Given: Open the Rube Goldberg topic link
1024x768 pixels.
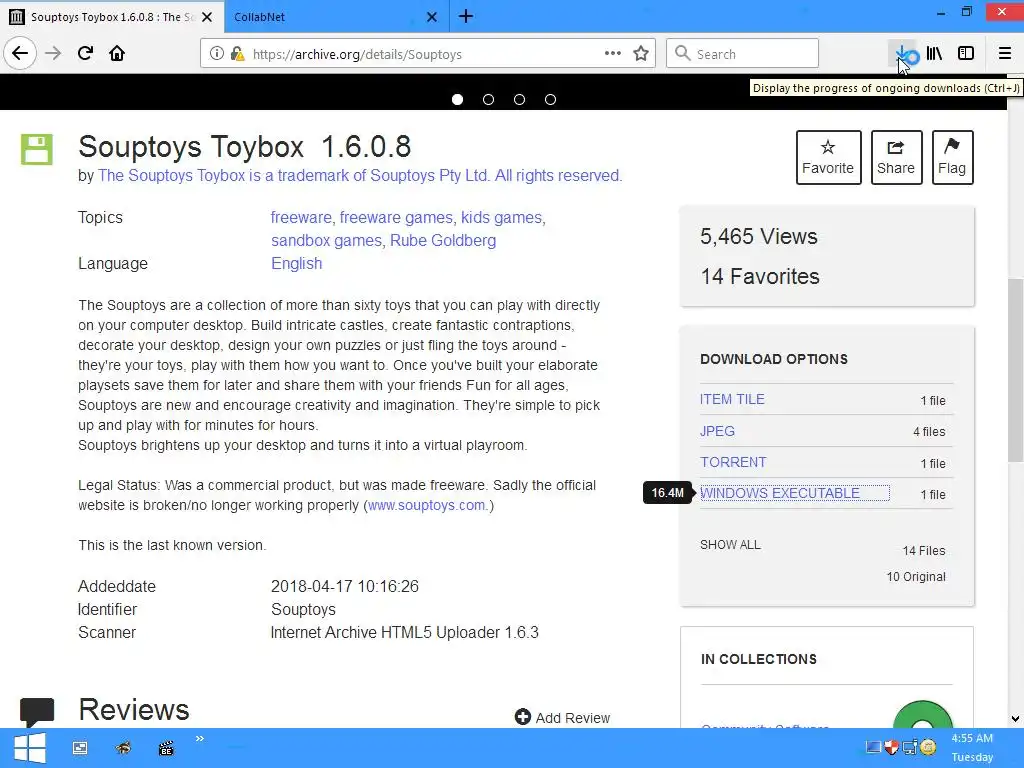Looking at the screenshot, I should [443, 240].
